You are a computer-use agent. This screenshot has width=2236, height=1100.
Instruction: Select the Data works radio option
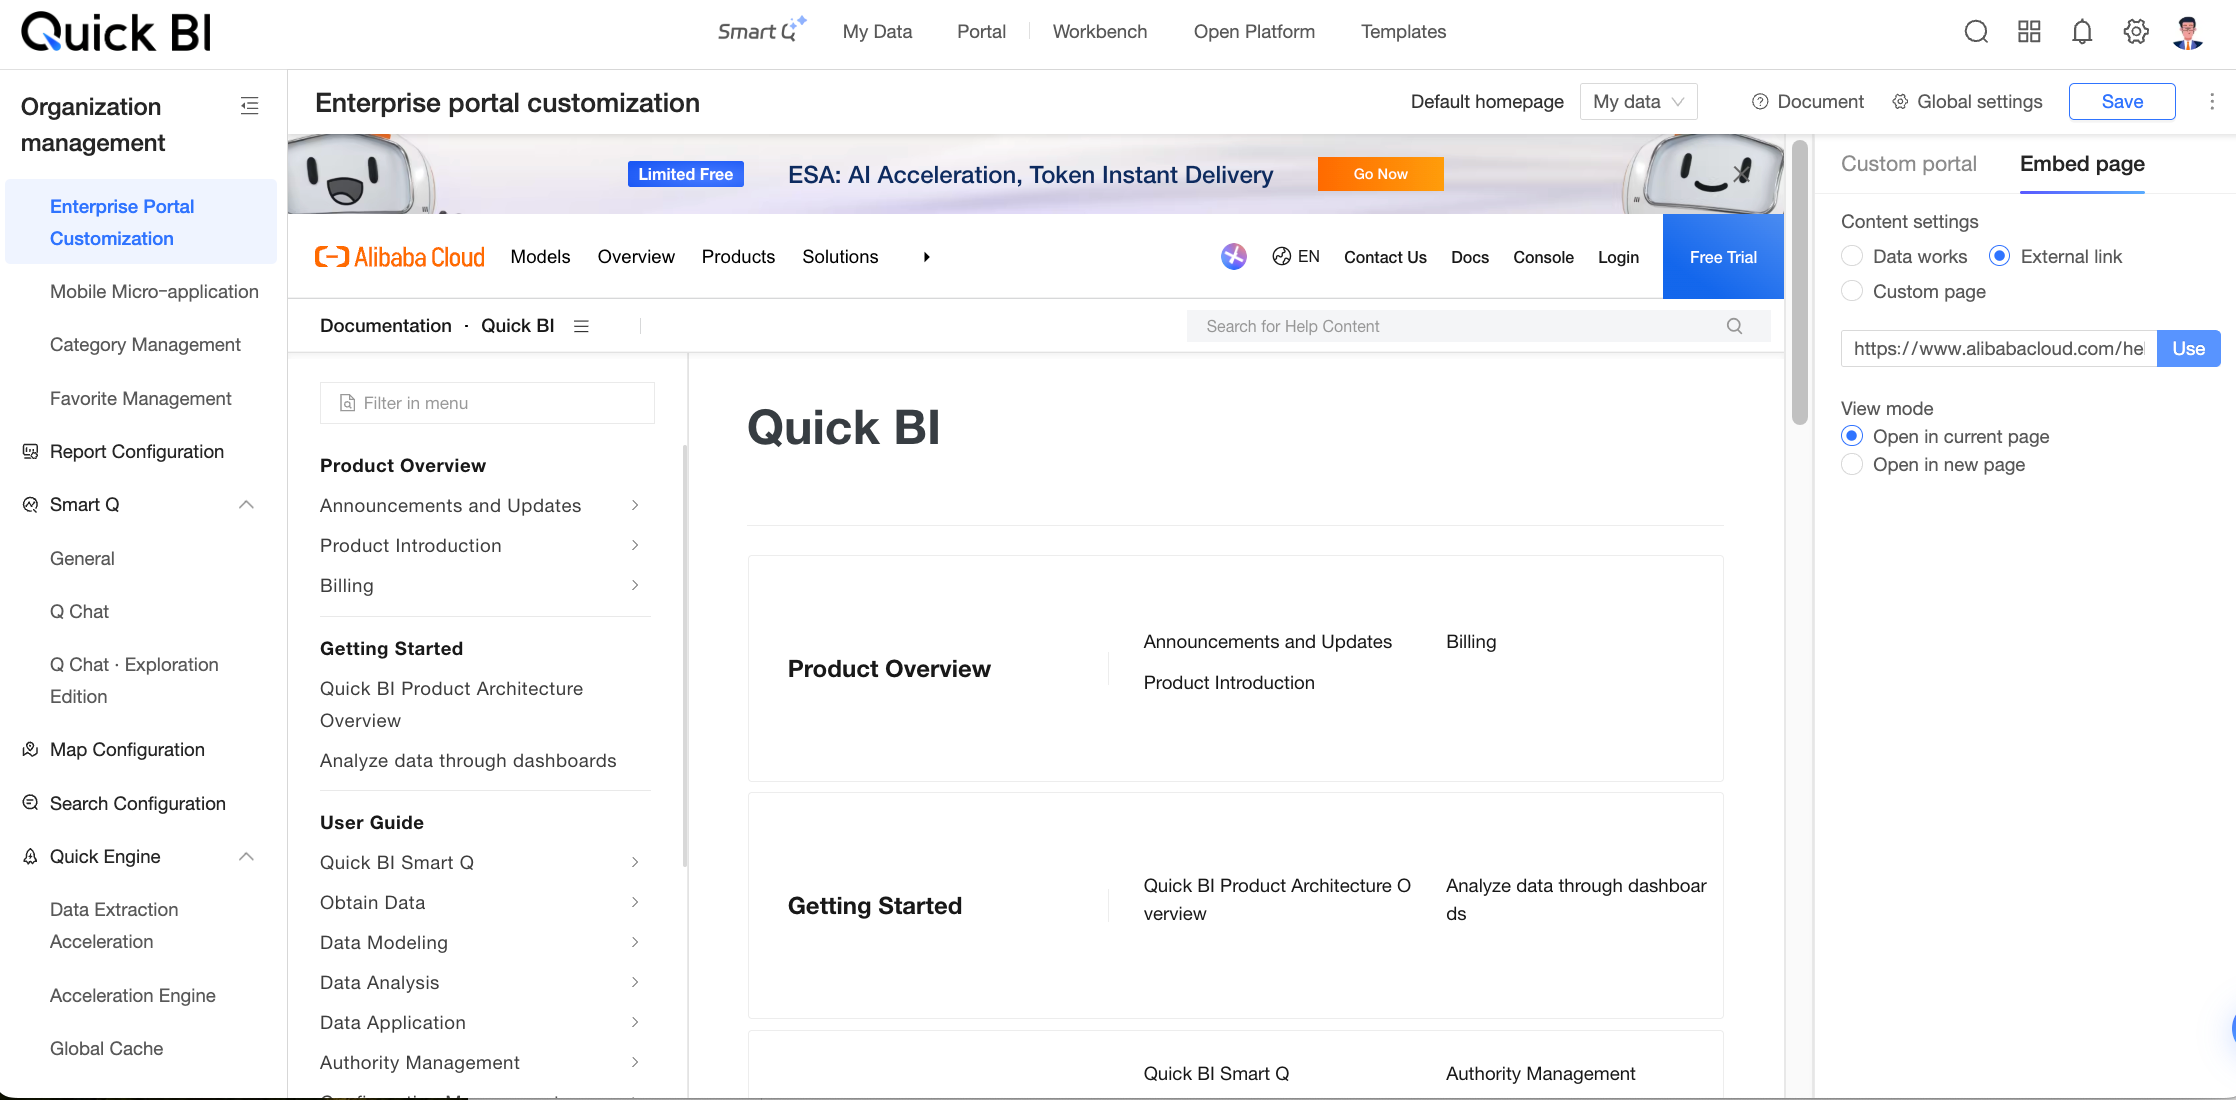click(x=1852, y=256)
